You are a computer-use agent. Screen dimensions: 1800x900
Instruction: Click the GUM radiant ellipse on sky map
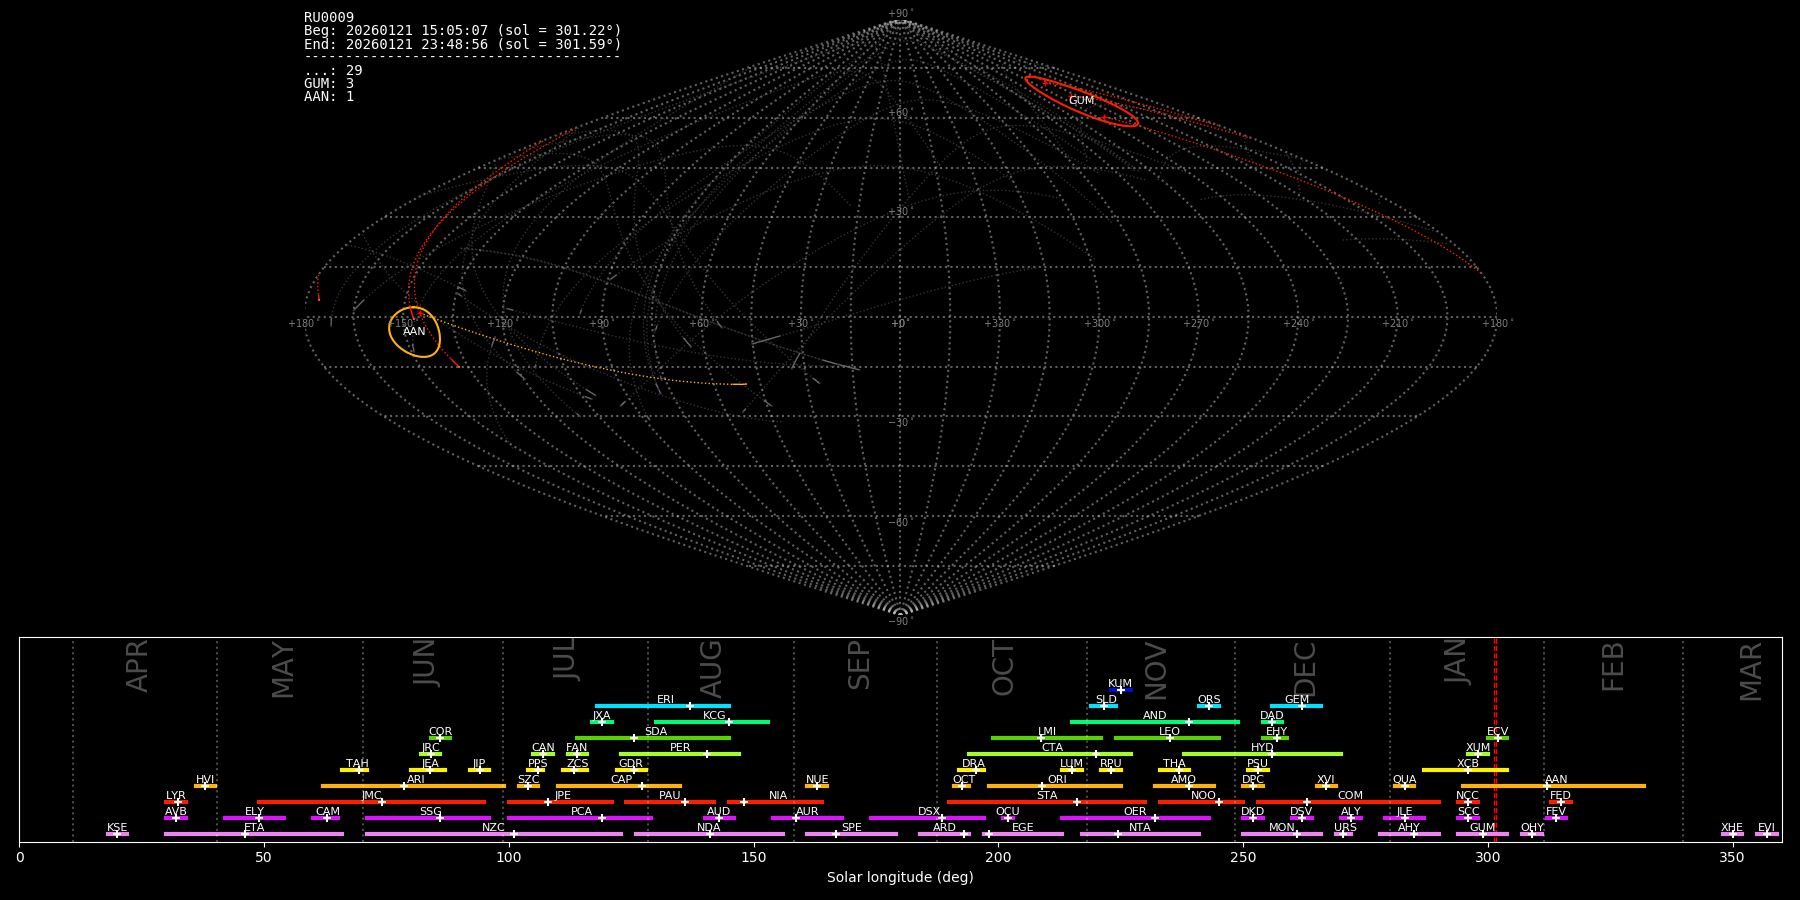point(1081,101)
